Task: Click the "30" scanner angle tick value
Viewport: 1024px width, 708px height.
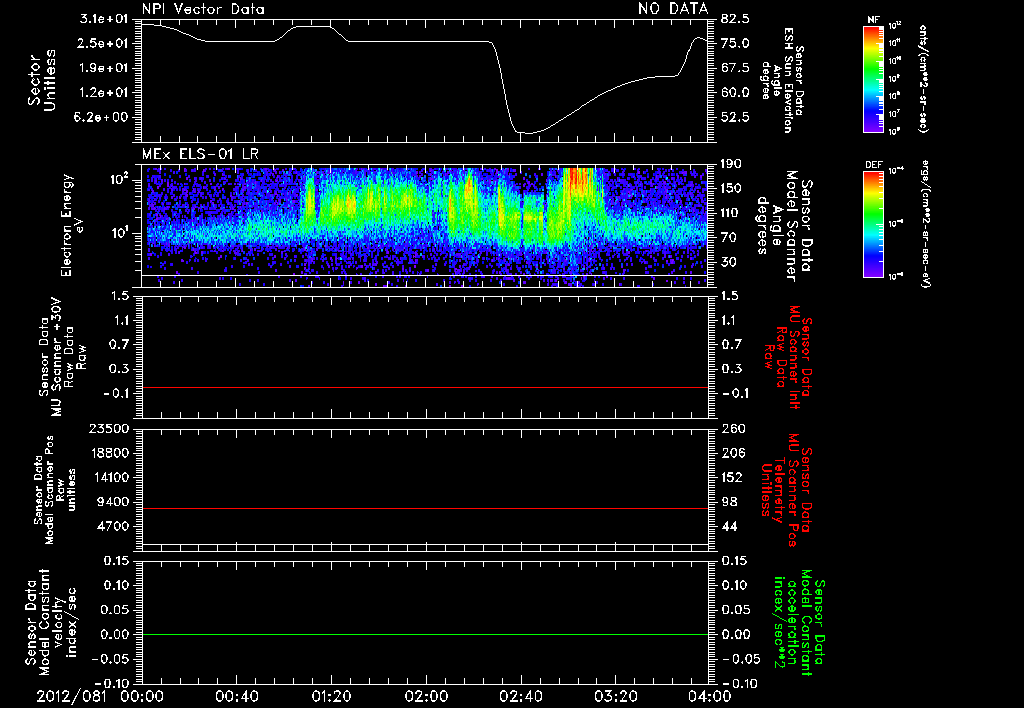Action: tap(728, 263)
